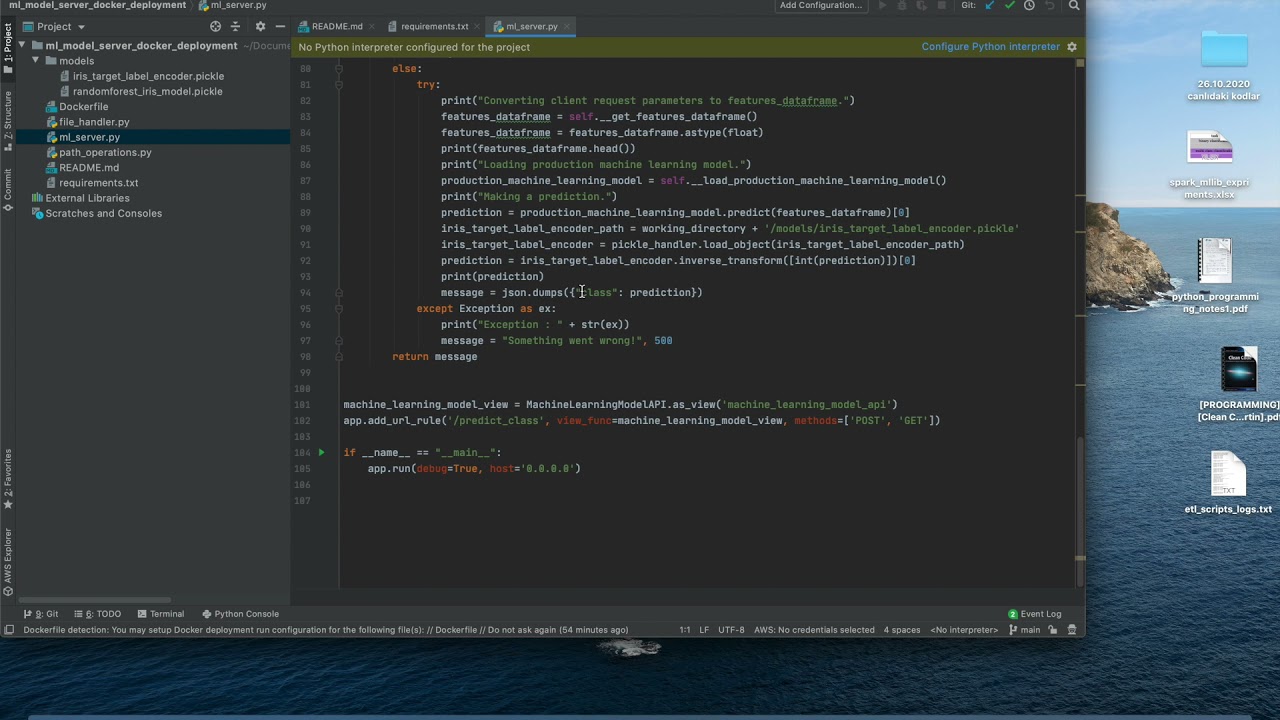Open the 6: TODO tool window tab
This screenshot has height=720, width=1280.
(x=97, y=614)
